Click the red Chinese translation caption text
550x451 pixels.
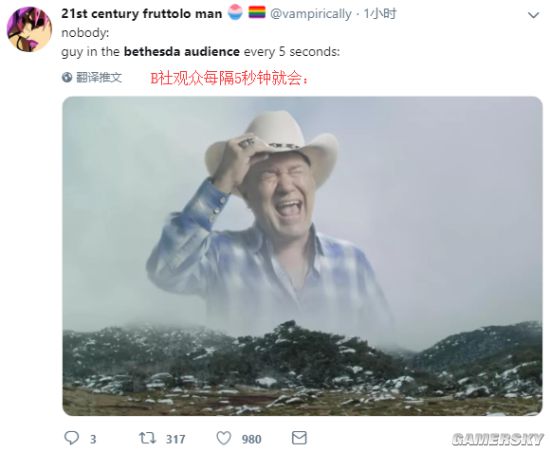coord(230,79)
